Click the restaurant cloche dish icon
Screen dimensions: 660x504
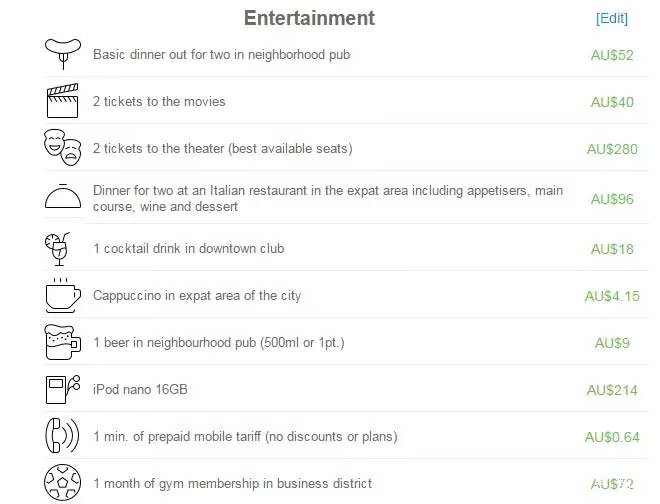pyautogui.click(x=63, y=196)
